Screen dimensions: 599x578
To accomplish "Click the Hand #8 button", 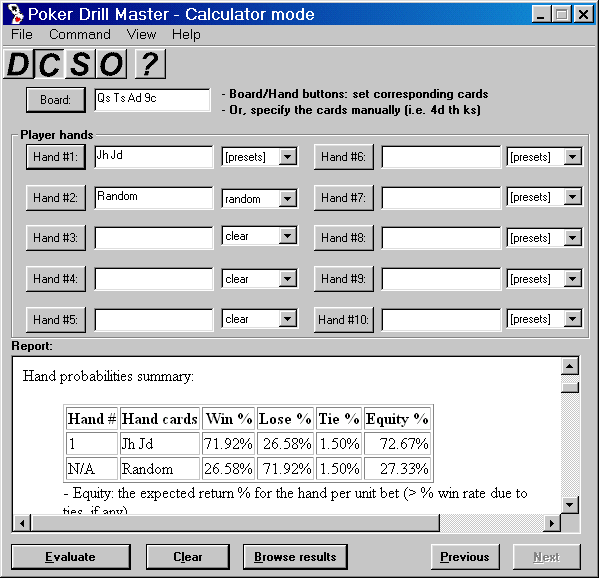I will pyautogui.click(x=343, y=238).
